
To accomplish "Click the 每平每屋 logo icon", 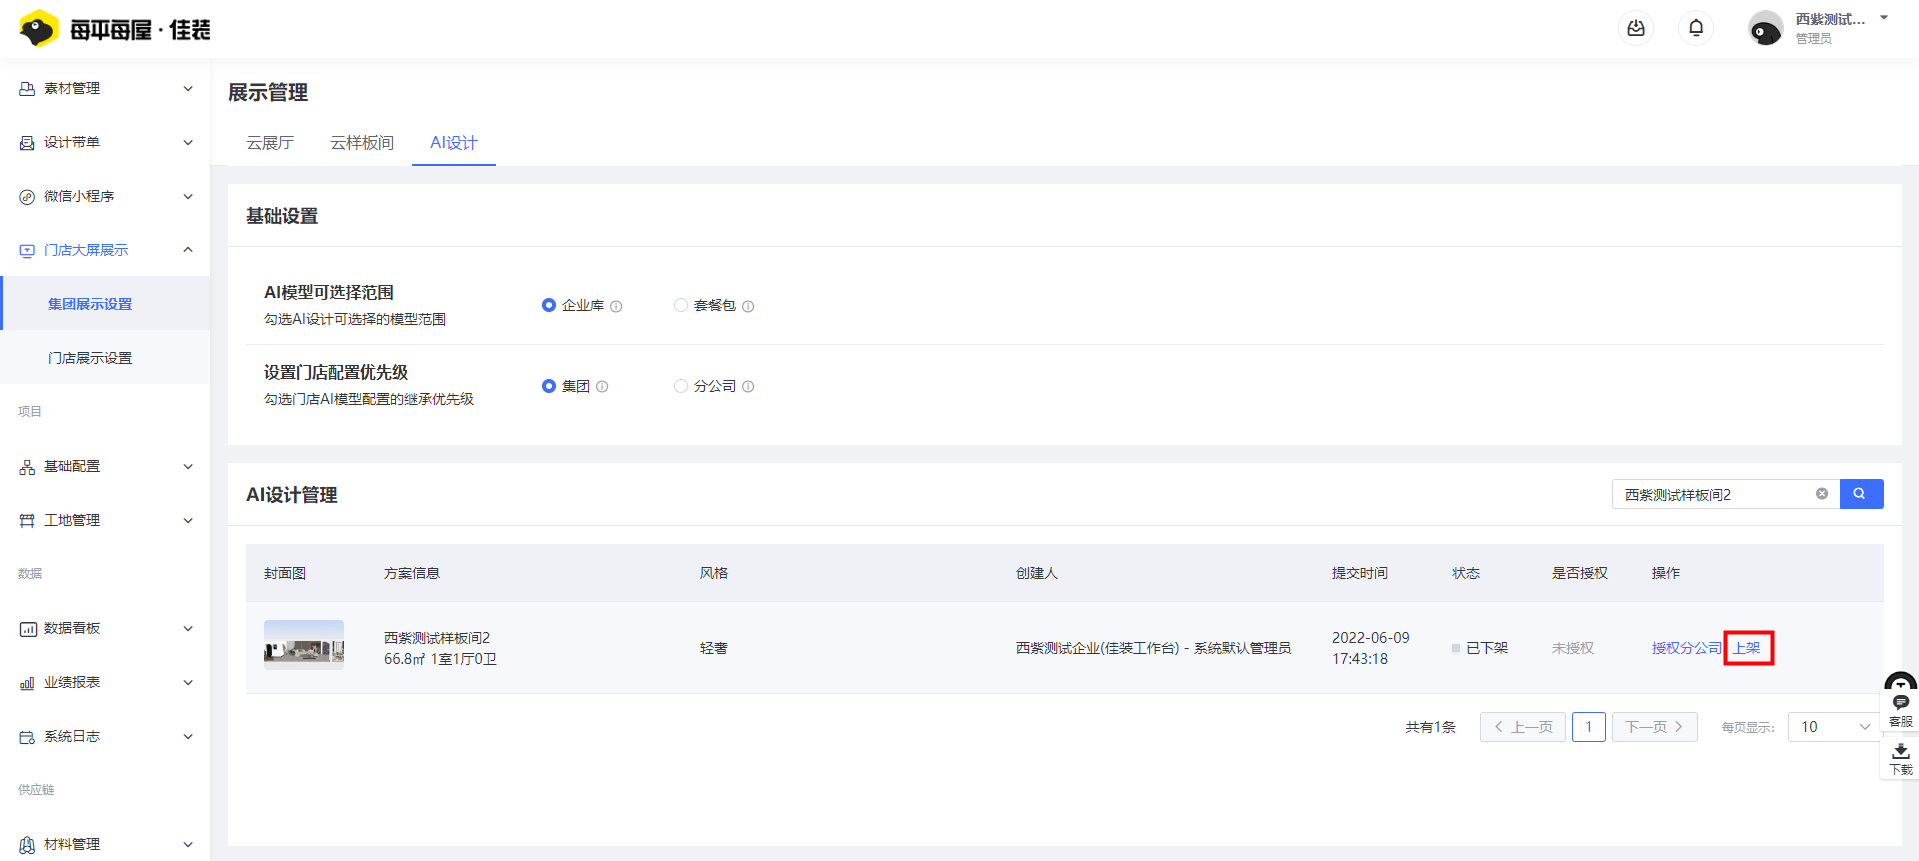I will pyautogui.click(x=38, y=29).
